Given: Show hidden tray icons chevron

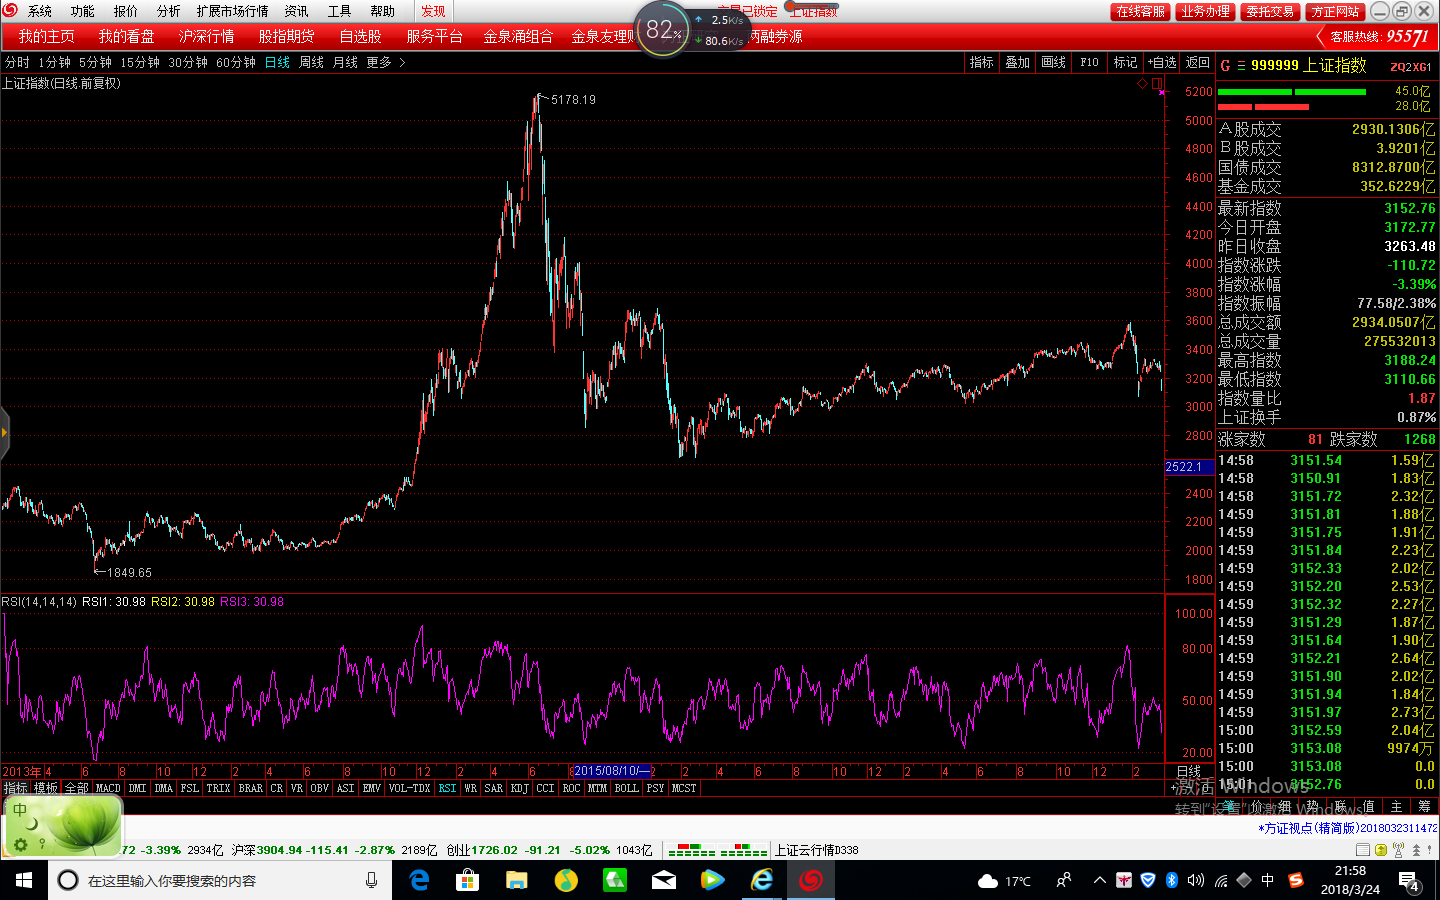Looking at the screenshot, I should click(1100, 881).
